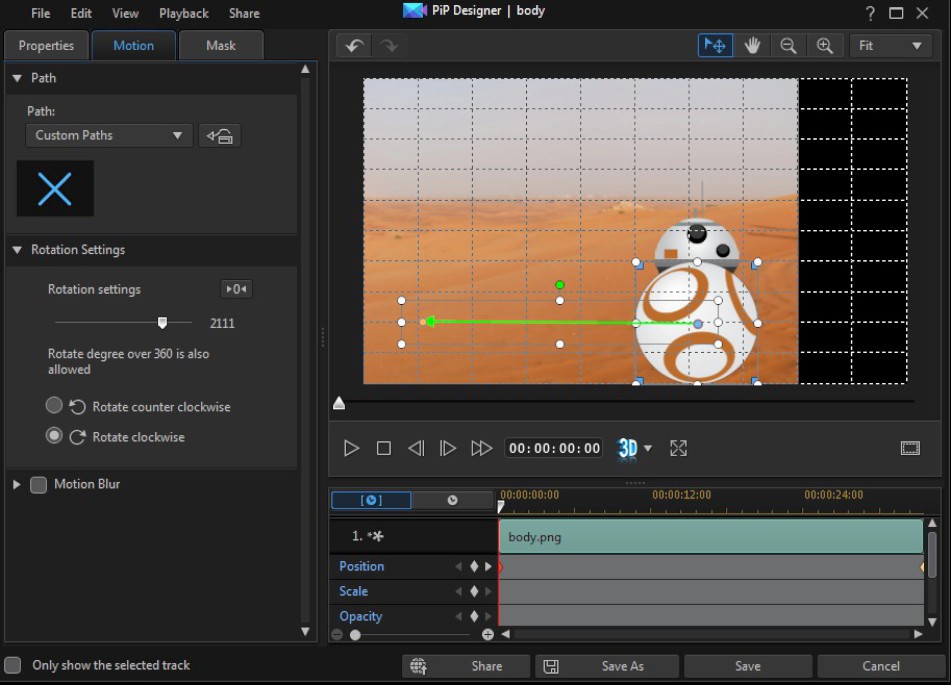This screenshot has height=685, width=951.
Task: Open the View menu
Action: point(125,13)
